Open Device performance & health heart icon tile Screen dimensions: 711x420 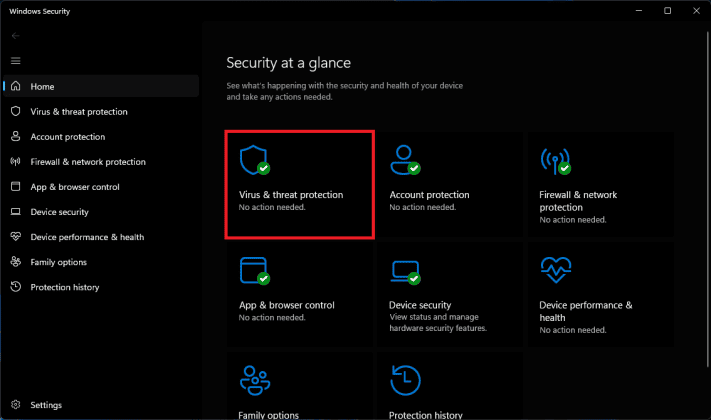[x=553, y=271]
